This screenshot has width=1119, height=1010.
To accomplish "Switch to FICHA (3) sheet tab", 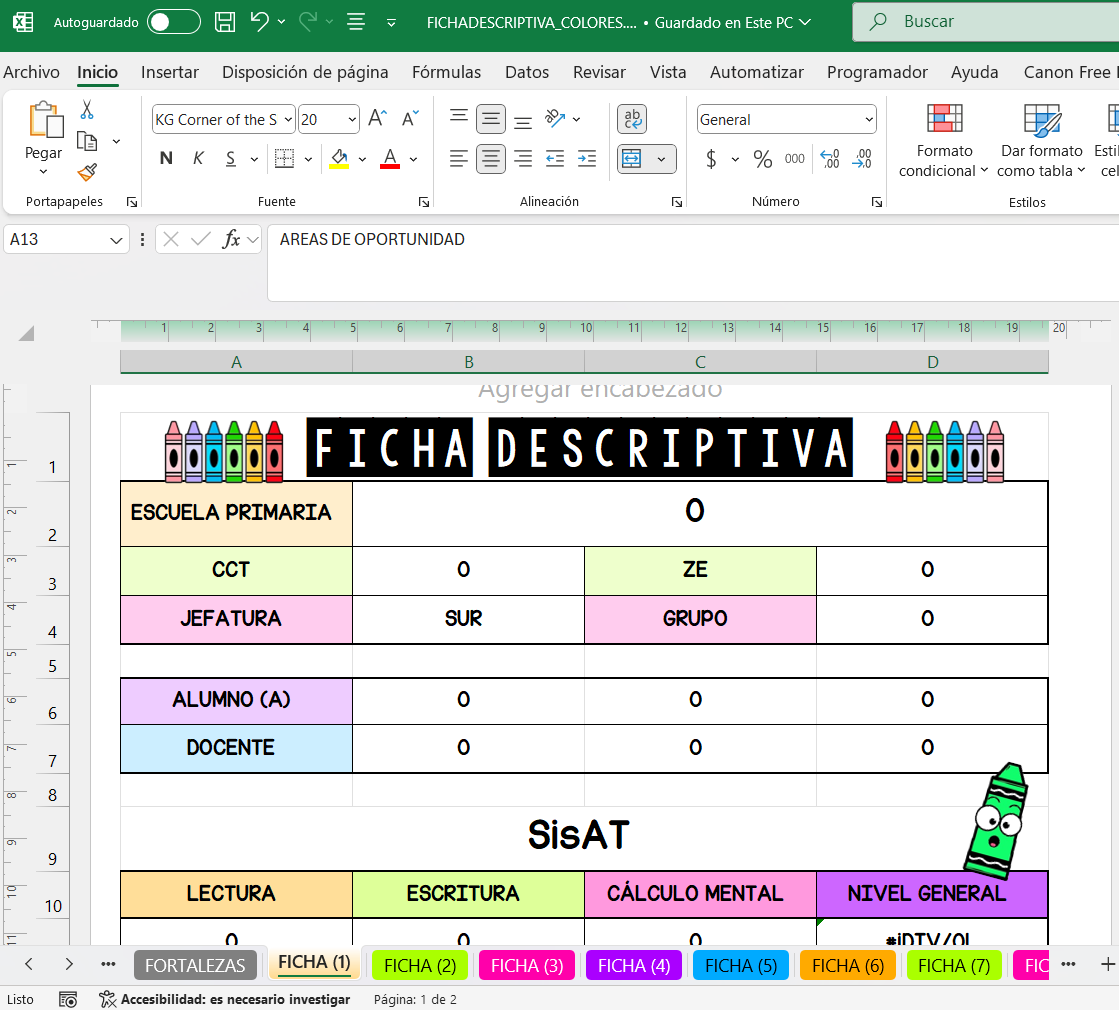I will pyautogui.click(x=527, y=965).
